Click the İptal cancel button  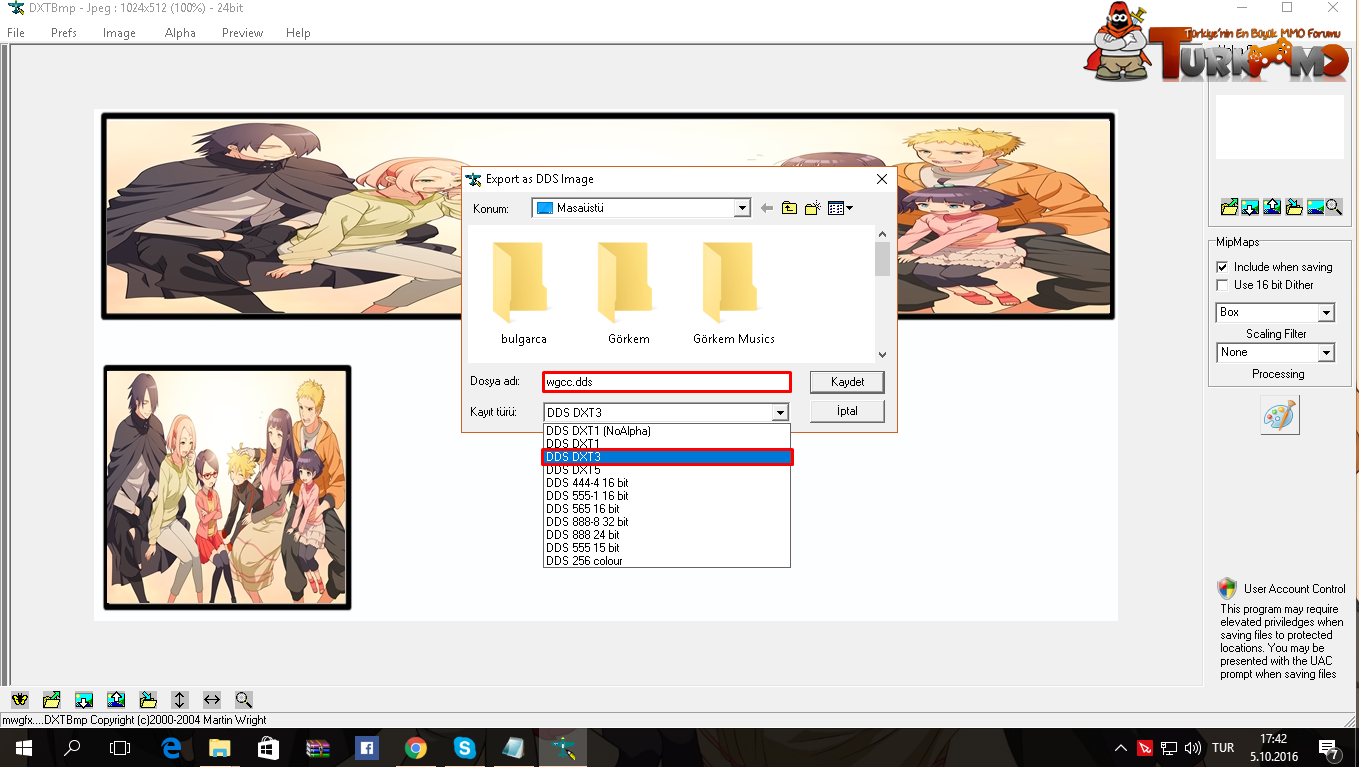[847, 411]
